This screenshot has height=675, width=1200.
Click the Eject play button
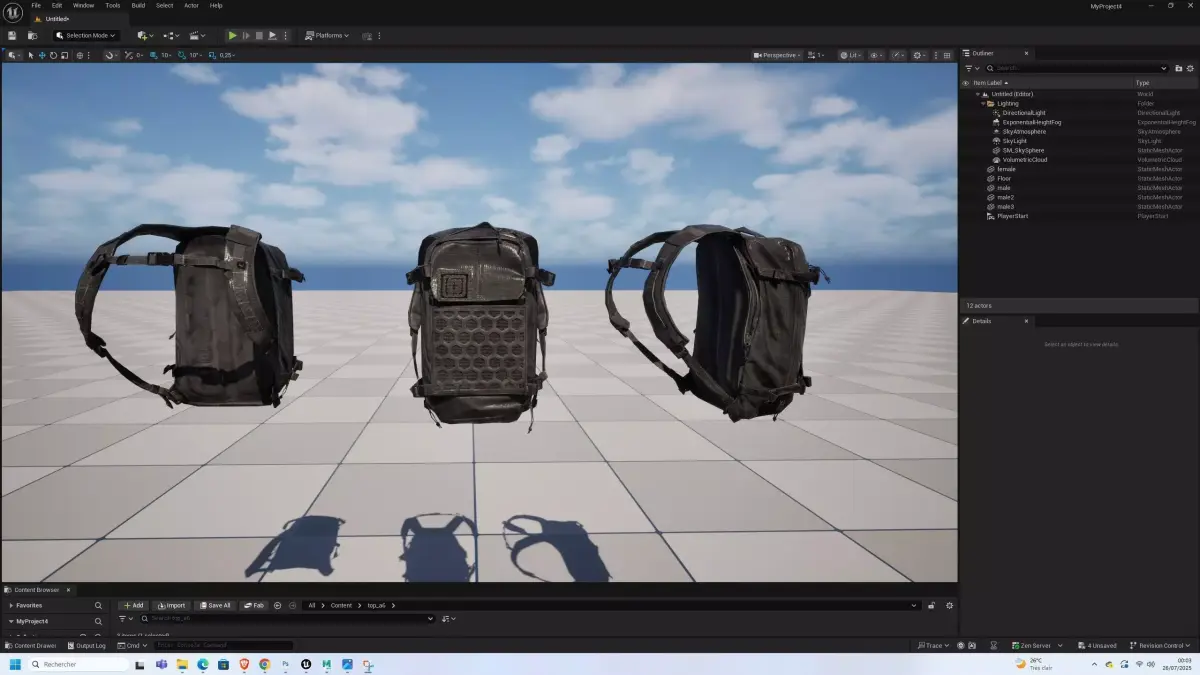(x=272, y=36)
